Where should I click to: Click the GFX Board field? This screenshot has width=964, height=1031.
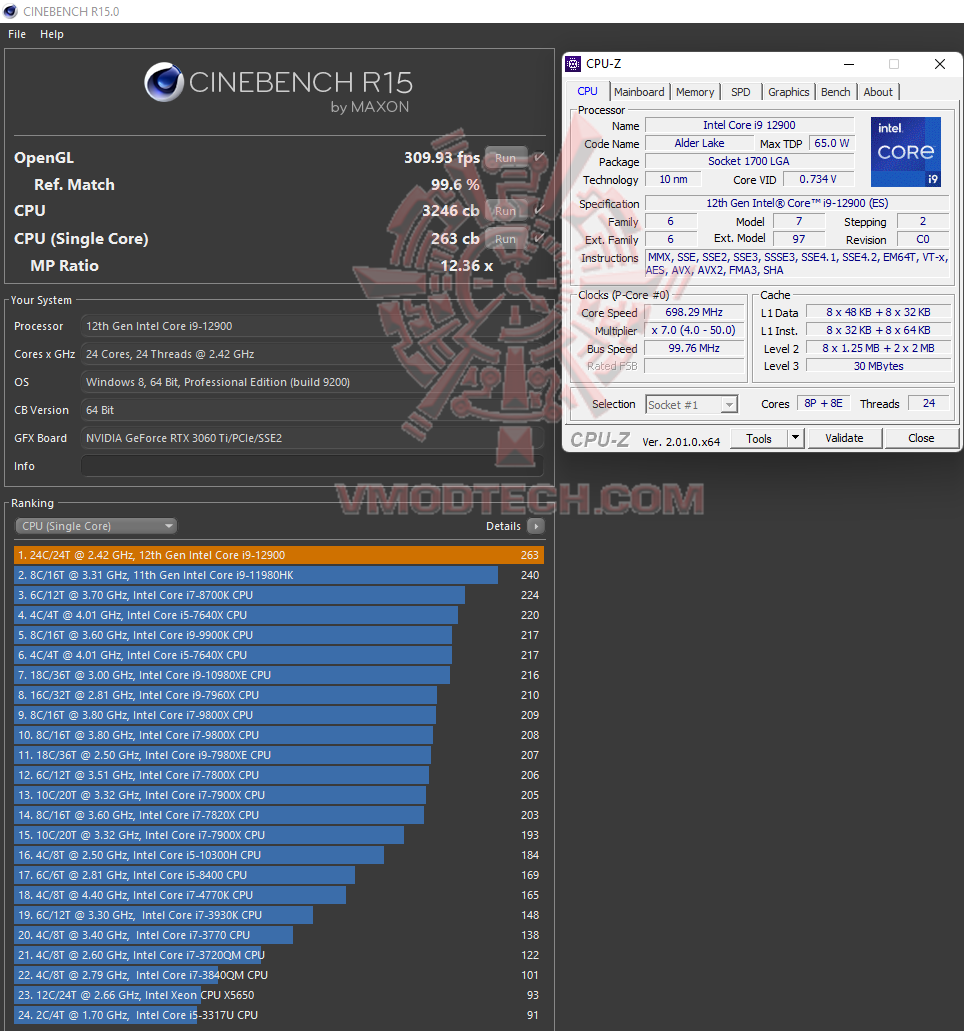point(312,438)
